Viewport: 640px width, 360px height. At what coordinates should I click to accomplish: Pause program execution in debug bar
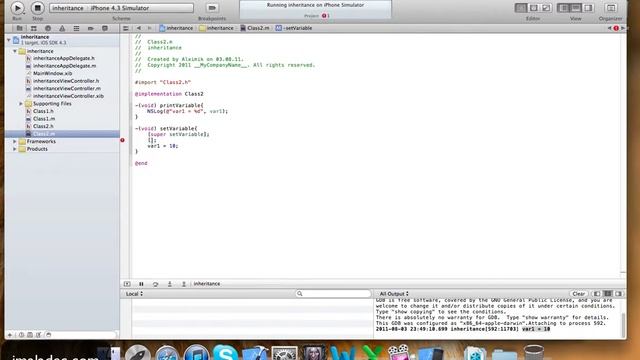[x=141, y=284]
